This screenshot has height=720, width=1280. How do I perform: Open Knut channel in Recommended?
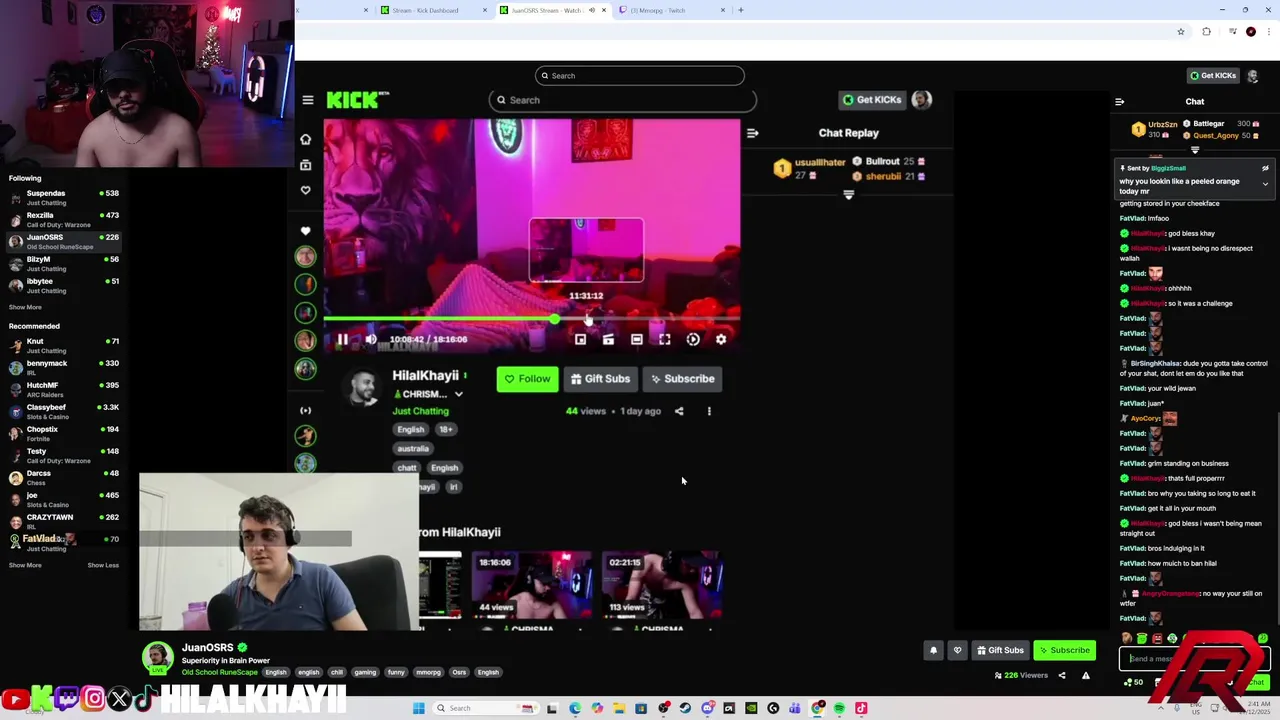[x=64, y=345]
